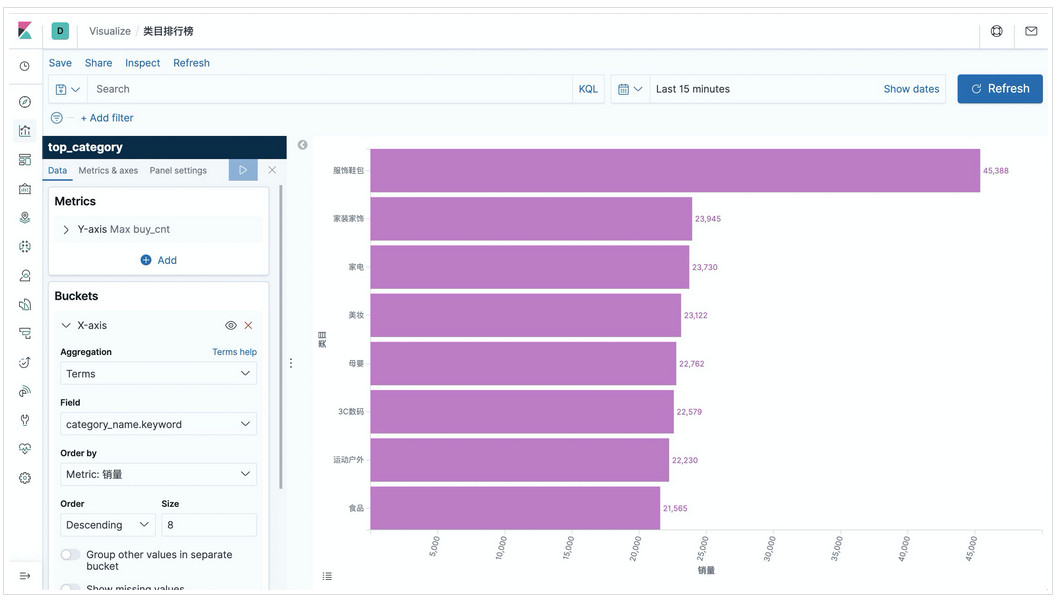Toggle X-axis bucket visibility eye icon
Image resolution: width=1057 pixels, height=605 pixels.
(231, 326)
